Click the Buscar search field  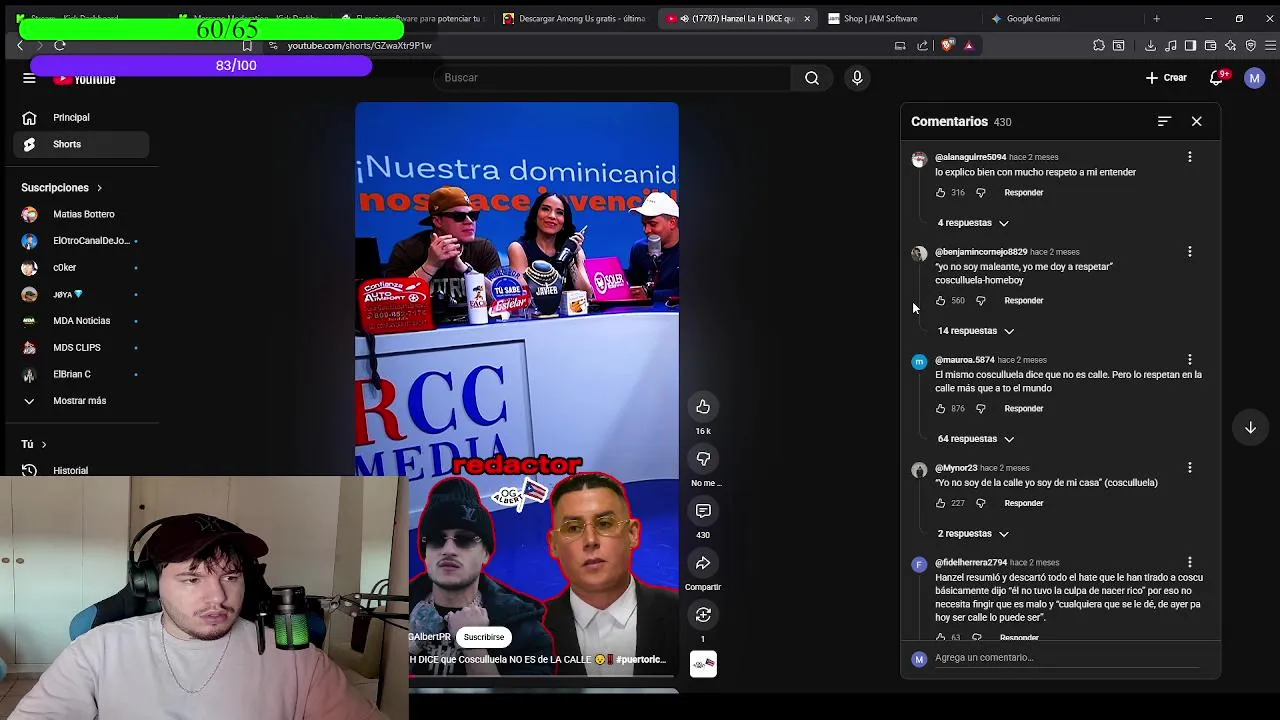click(x=612, y=78)
